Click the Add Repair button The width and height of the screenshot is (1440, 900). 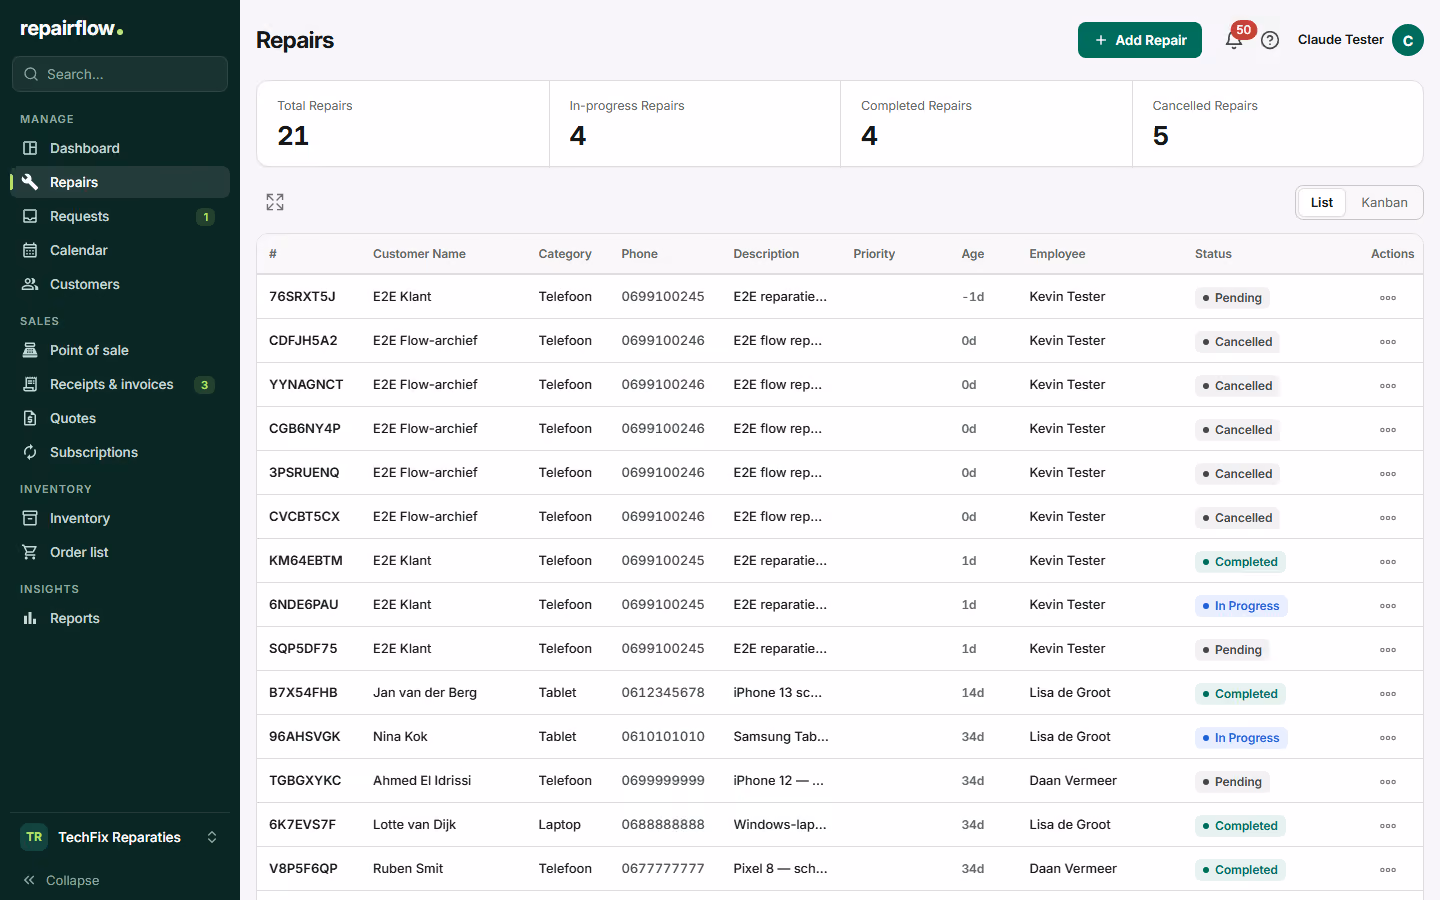1140,40
